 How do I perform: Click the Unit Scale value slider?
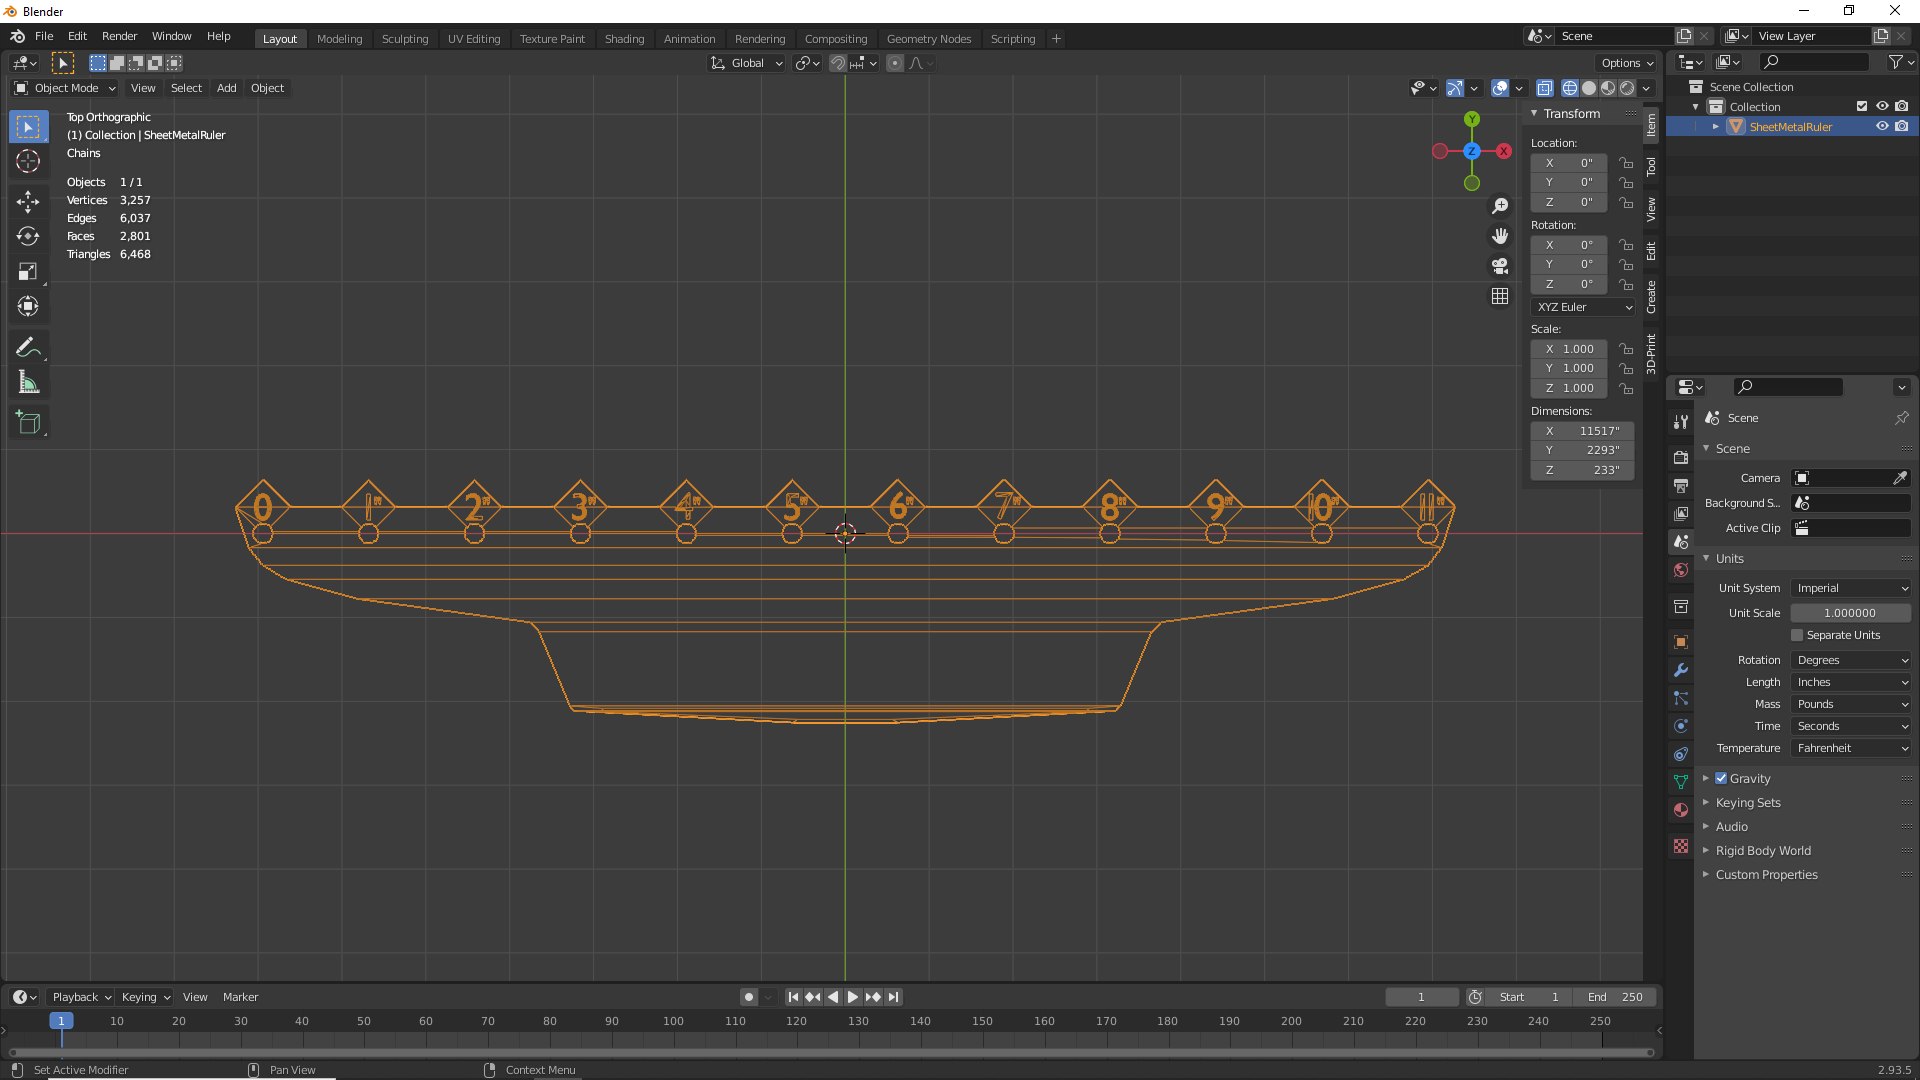pos(1849,613)
